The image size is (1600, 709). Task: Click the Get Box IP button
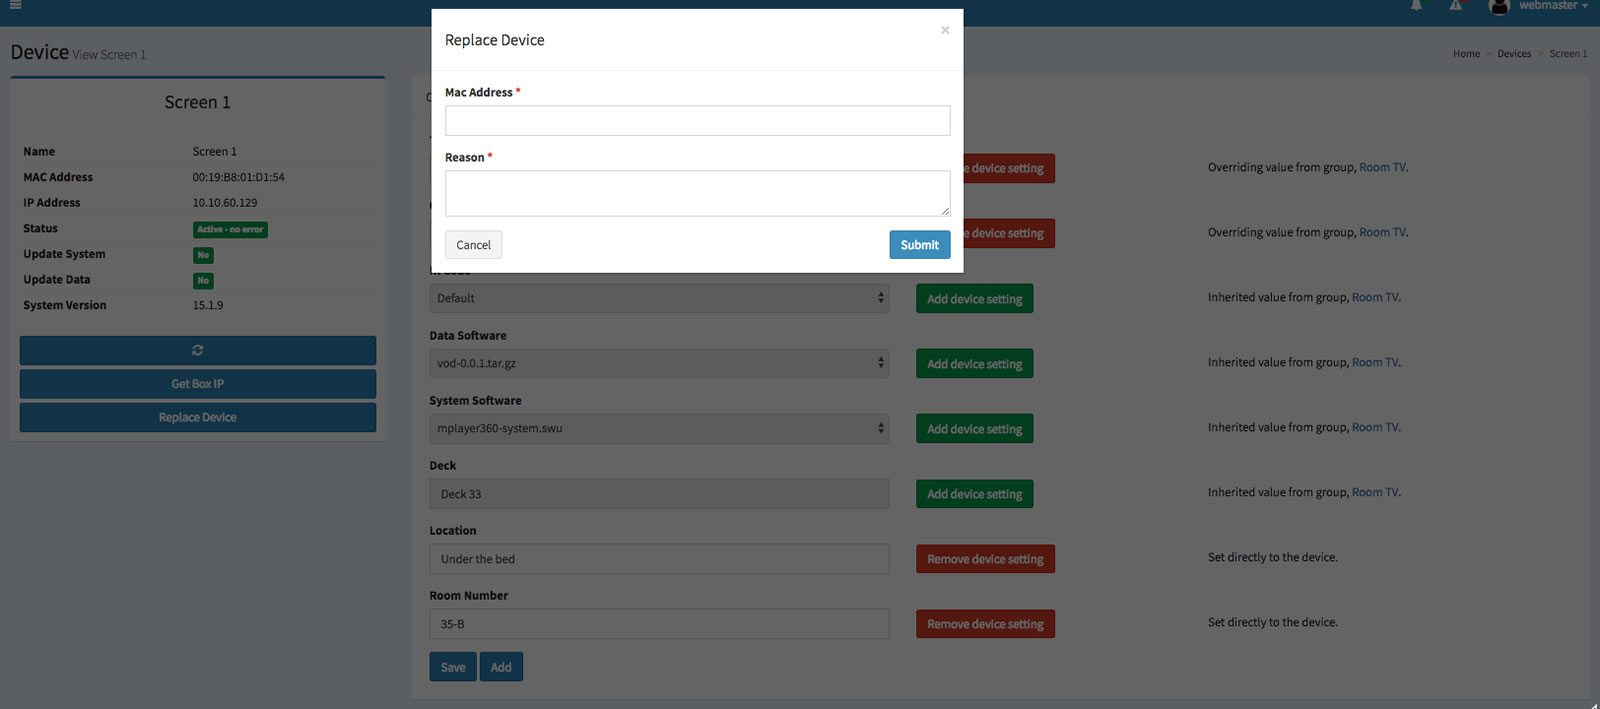click(198, 384)
